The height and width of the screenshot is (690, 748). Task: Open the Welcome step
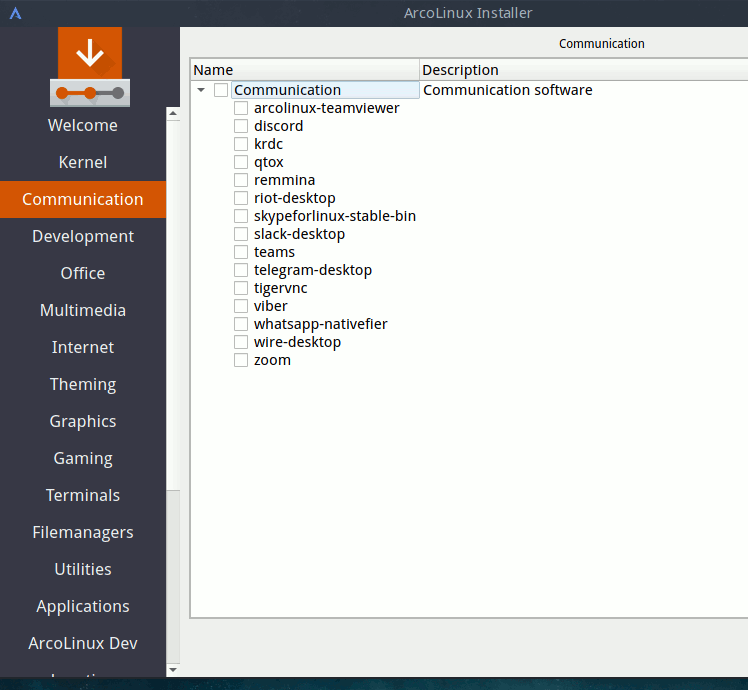(x=83, y=125)
